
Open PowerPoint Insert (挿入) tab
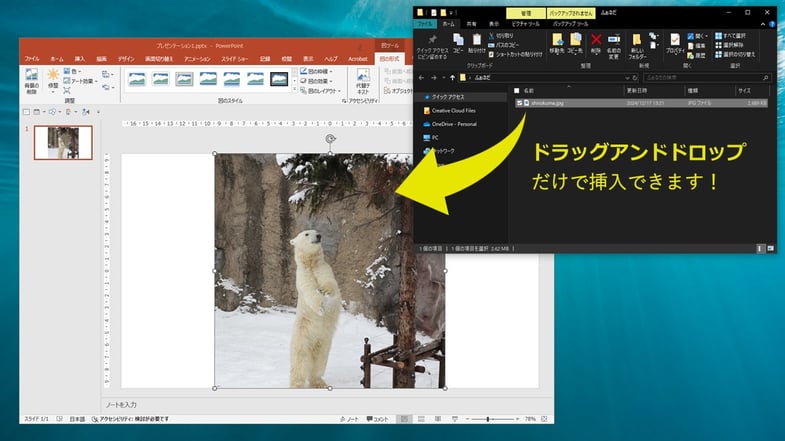(80, 59)
